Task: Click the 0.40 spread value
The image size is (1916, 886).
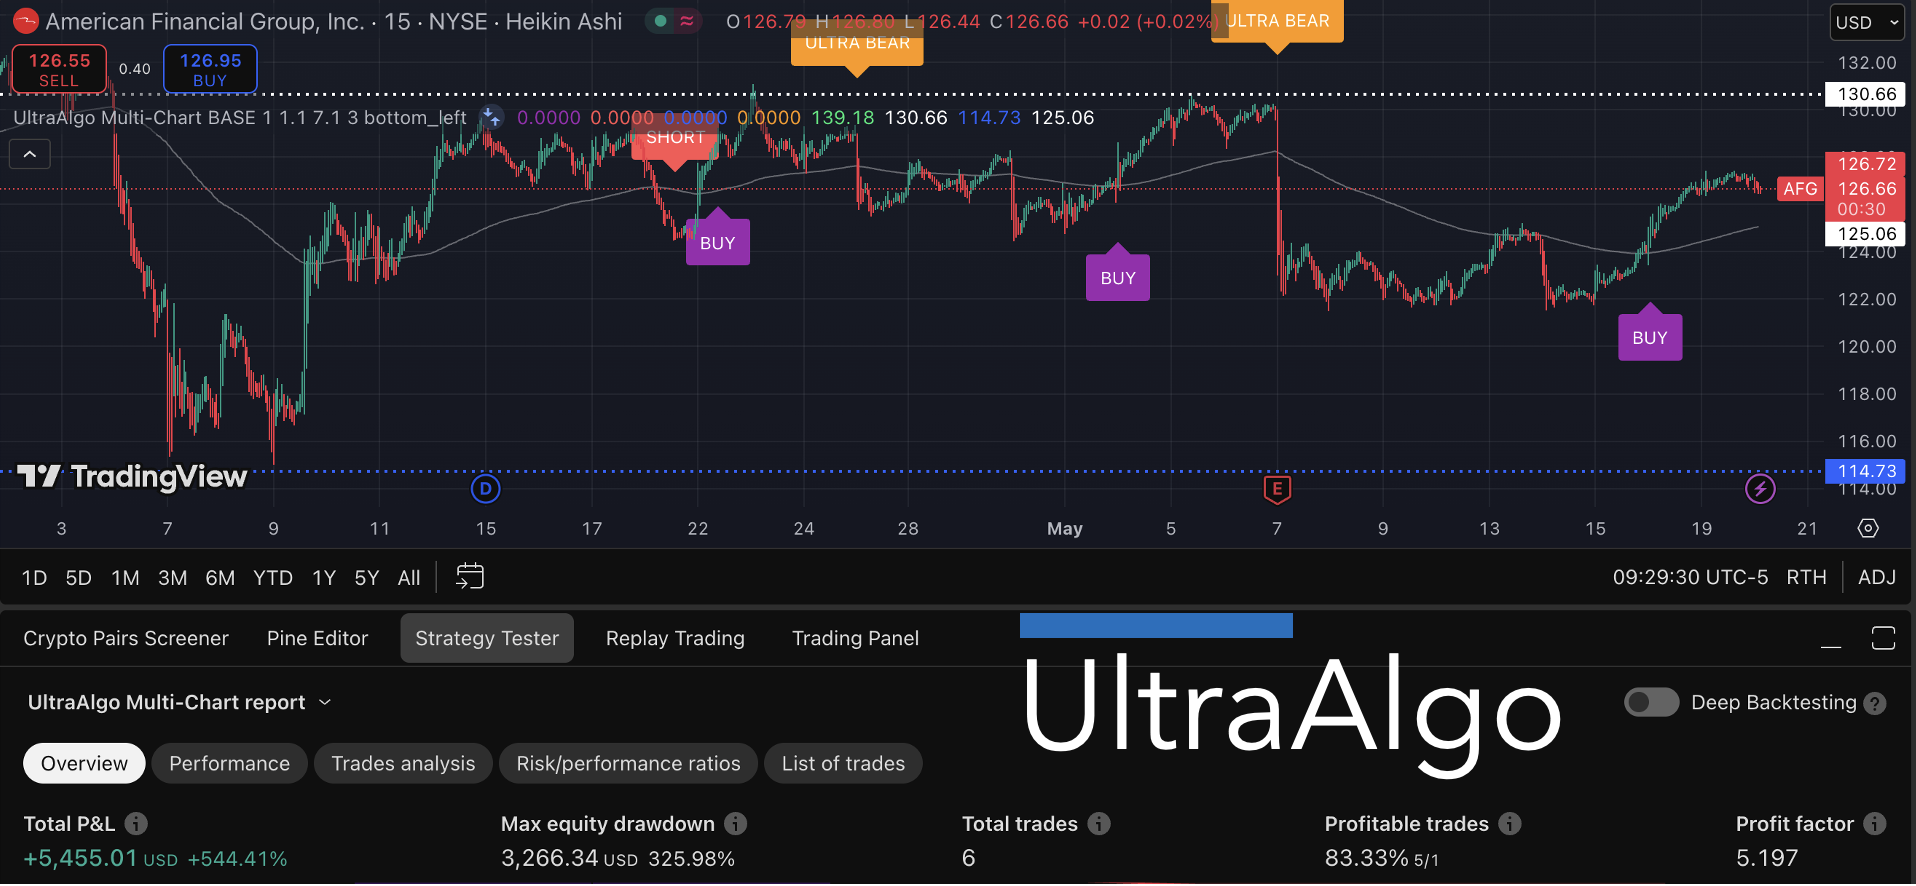Action: coord(134,69)
